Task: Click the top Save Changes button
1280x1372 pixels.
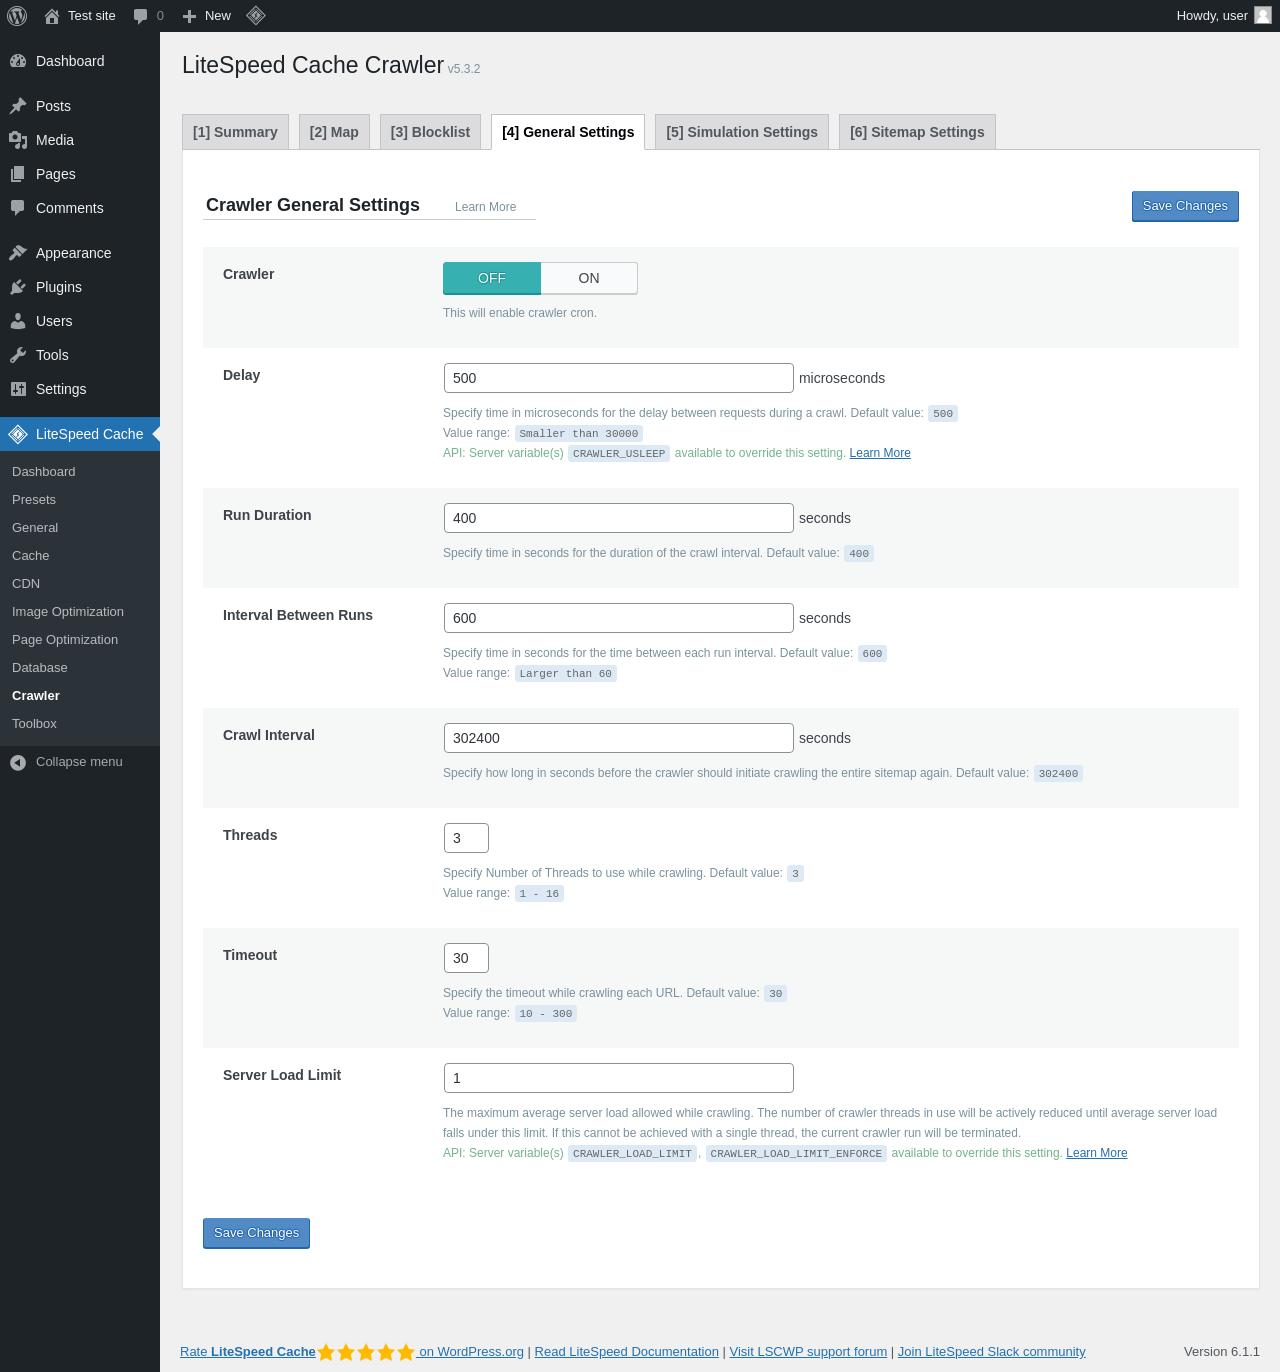Action: [1185, 206]
